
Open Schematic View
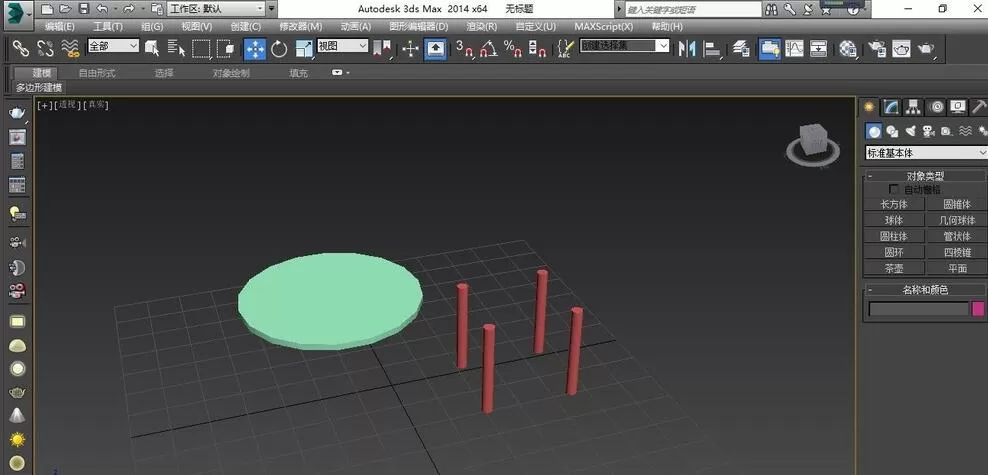pos(819,49)
